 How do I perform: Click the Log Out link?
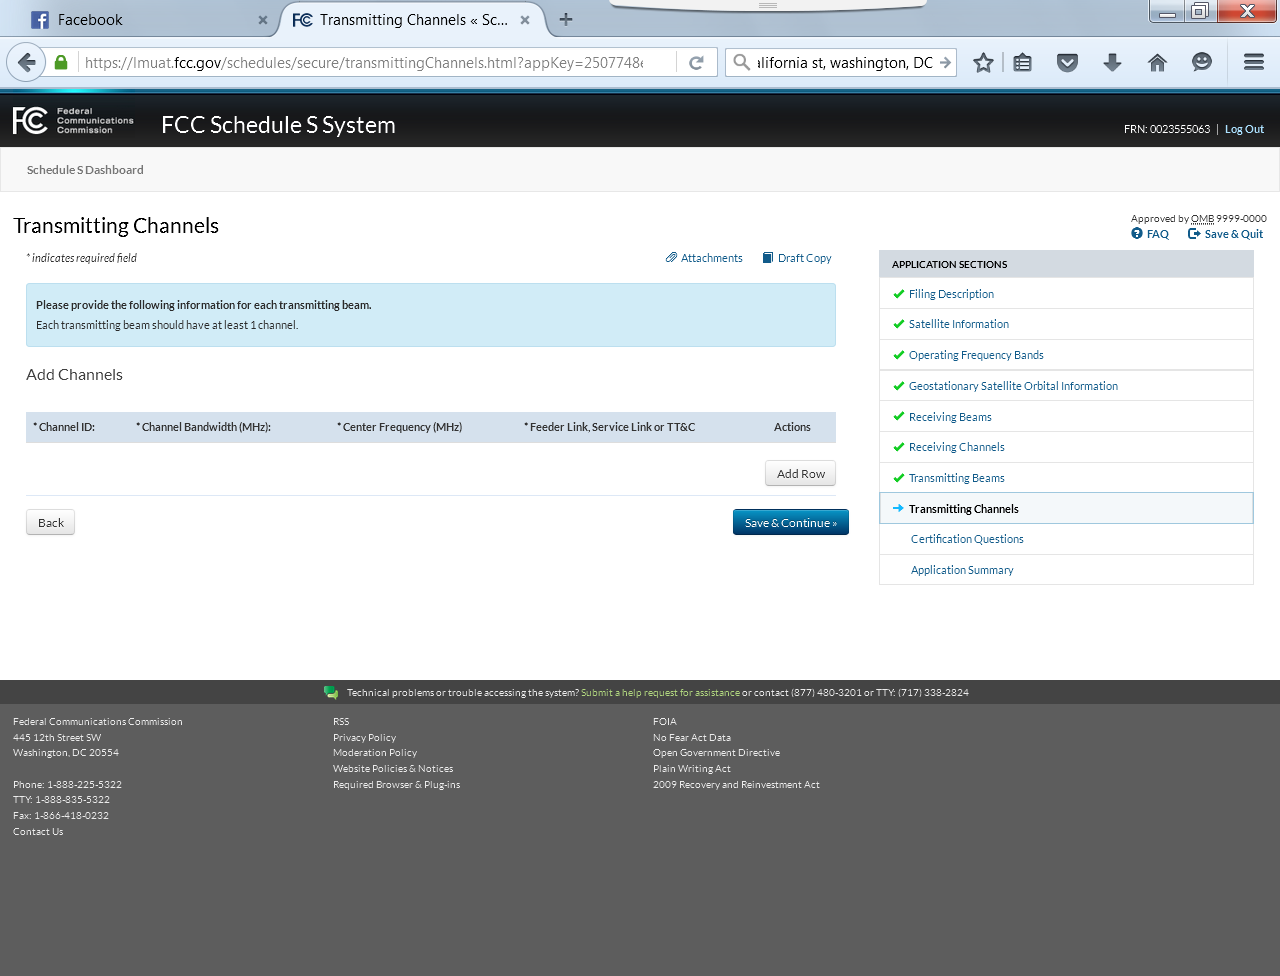click(1244, 129)
